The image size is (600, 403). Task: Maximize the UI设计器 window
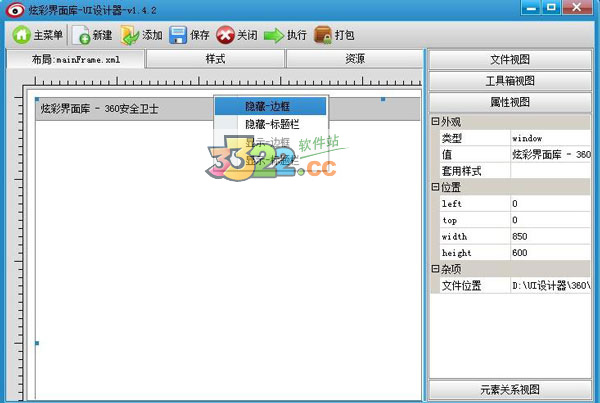[551, 8]
